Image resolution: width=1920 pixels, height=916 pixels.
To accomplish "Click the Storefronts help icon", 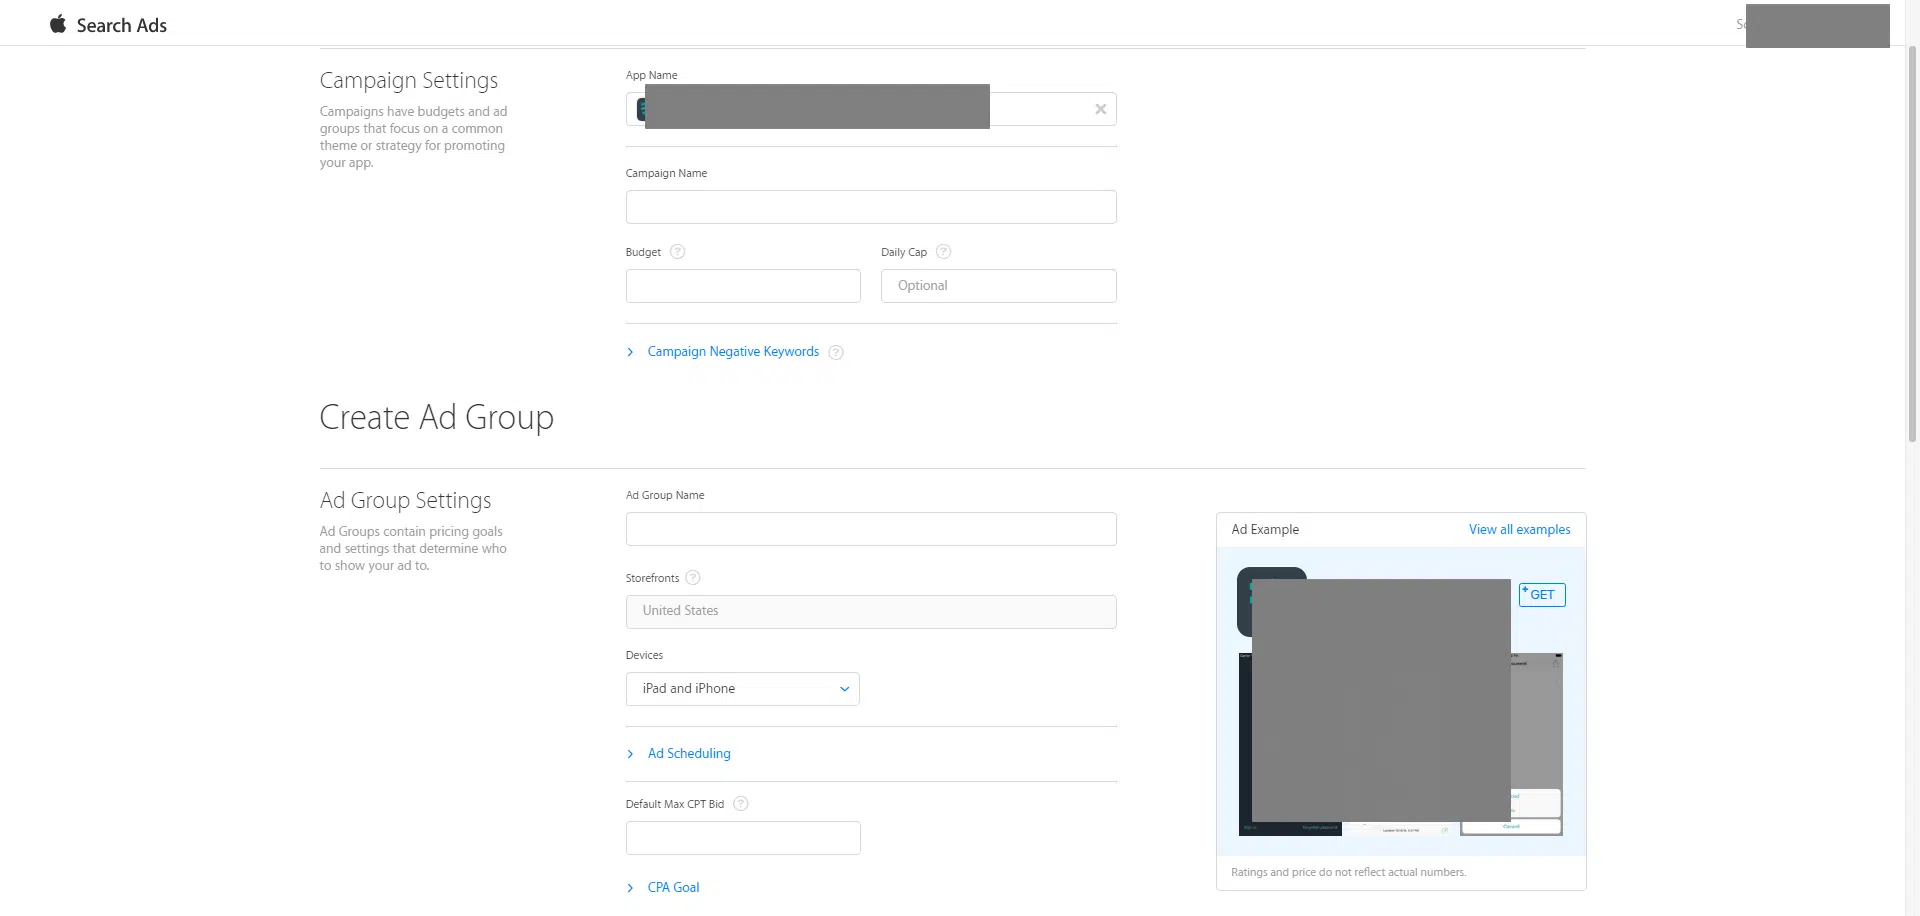I will point(693,578).
